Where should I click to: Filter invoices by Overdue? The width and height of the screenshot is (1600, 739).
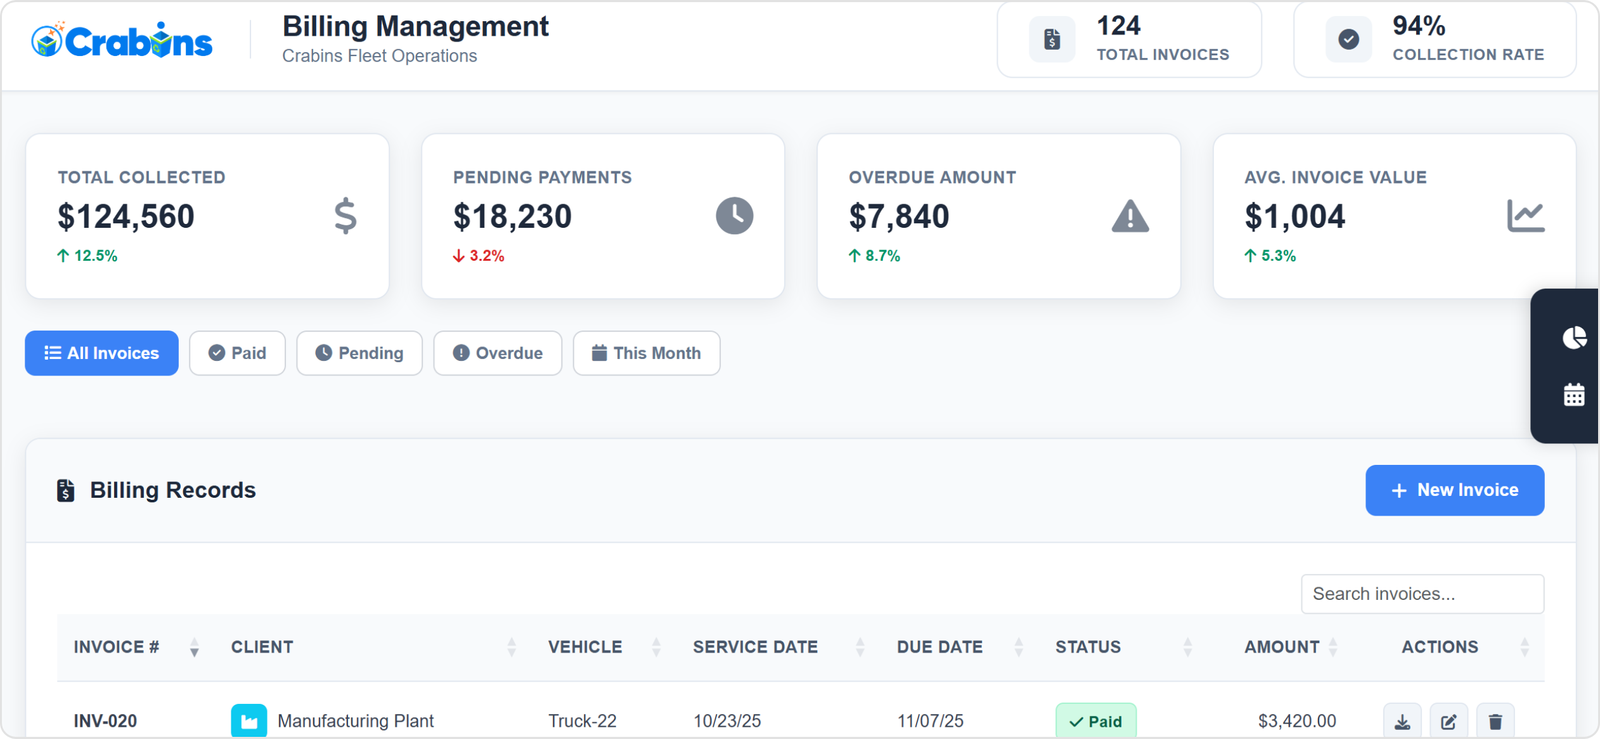tap(497, 353)
